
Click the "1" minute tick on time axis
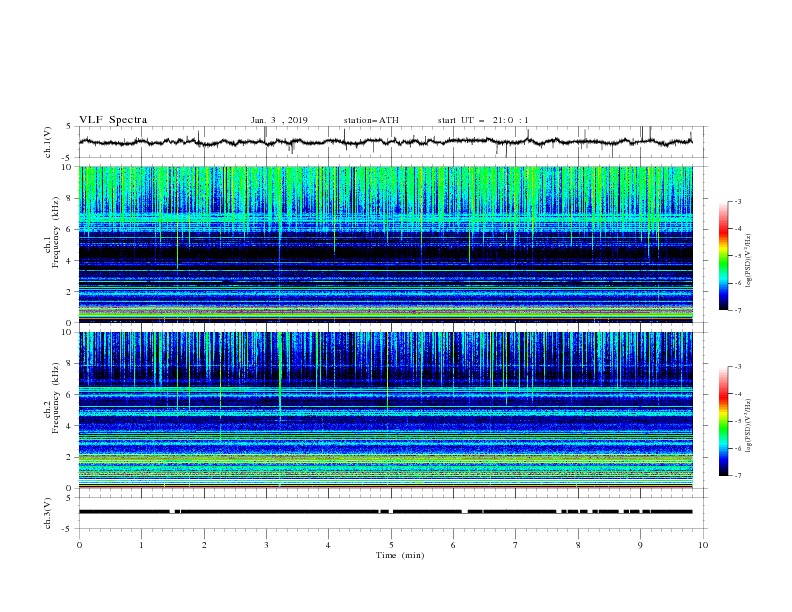[141, 545]
